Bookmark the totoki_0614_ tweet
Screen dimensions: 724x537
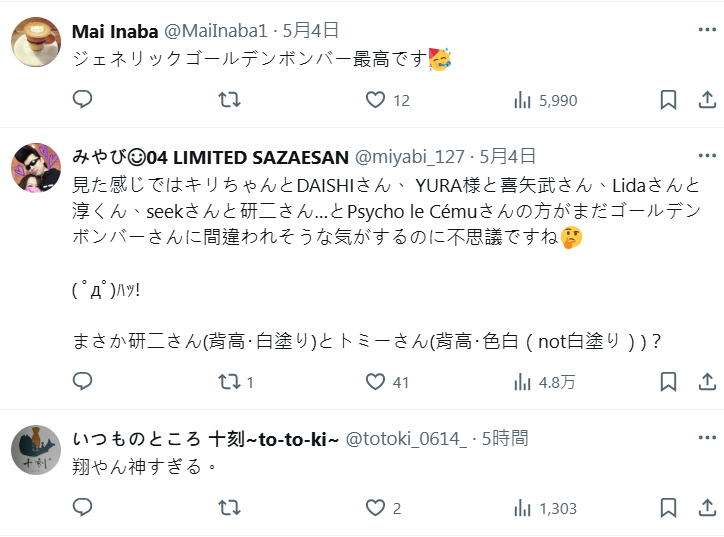click(668, 508)
